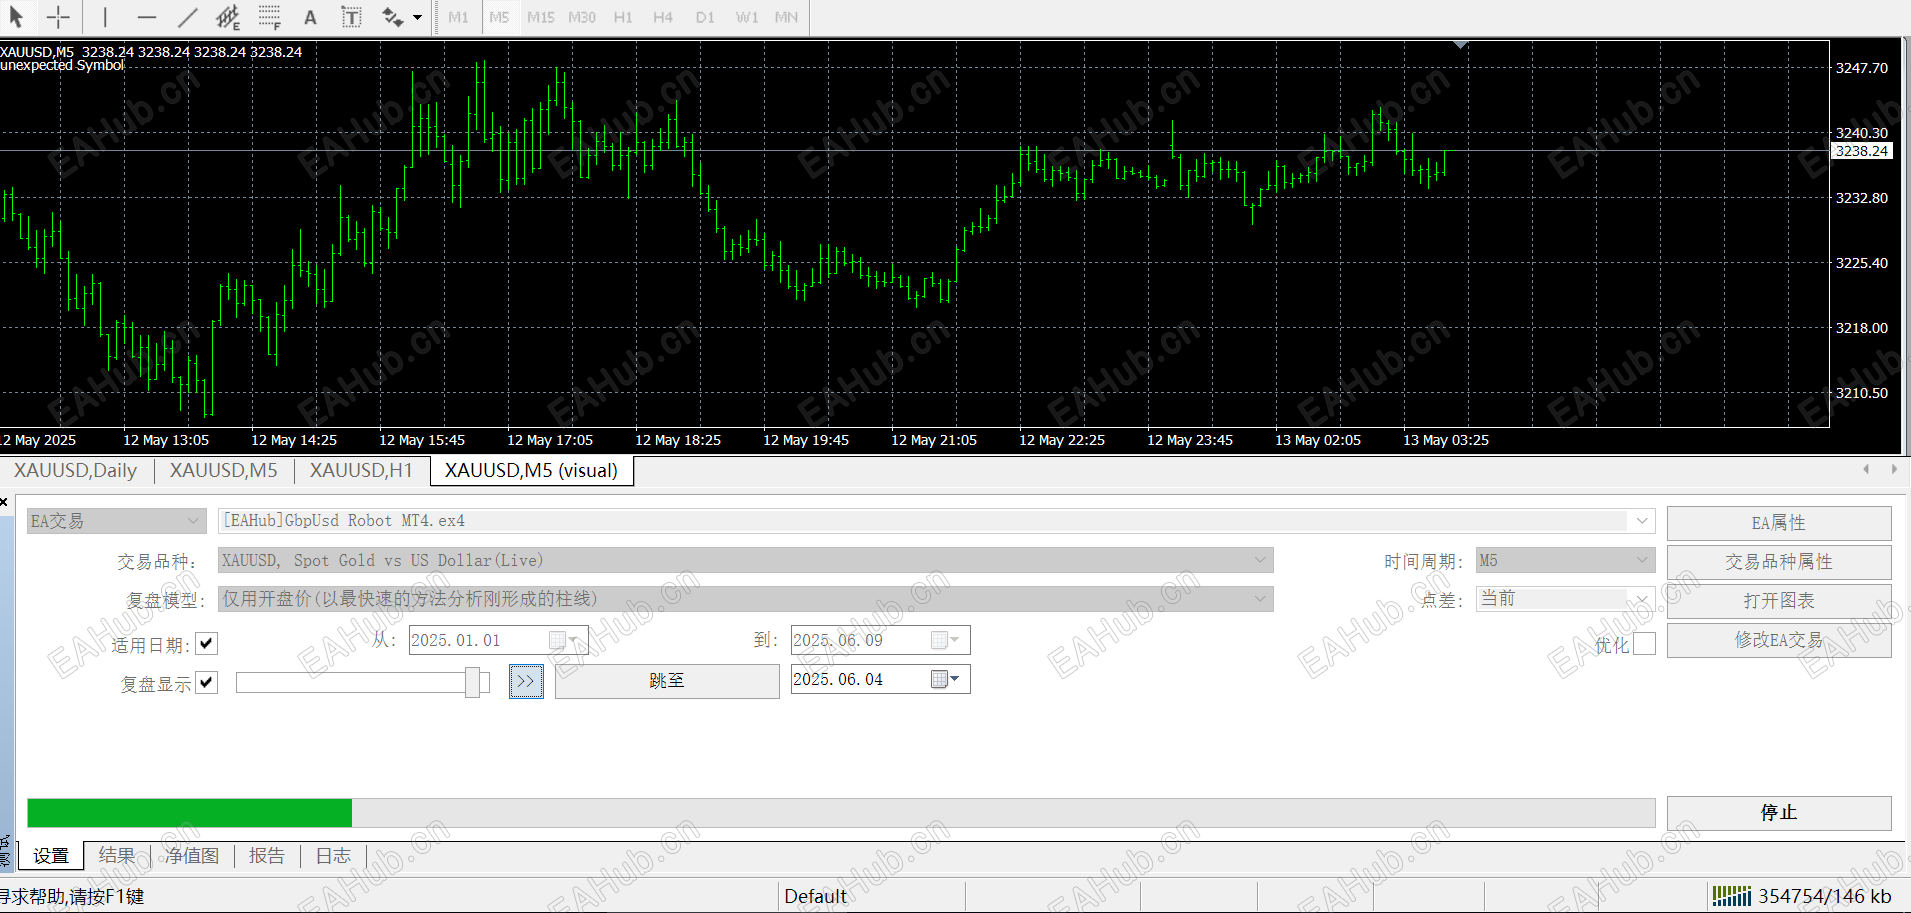Select the XAUUSD,M5 (visual) chart tab
1911x913 pixels.
(532, 470)
